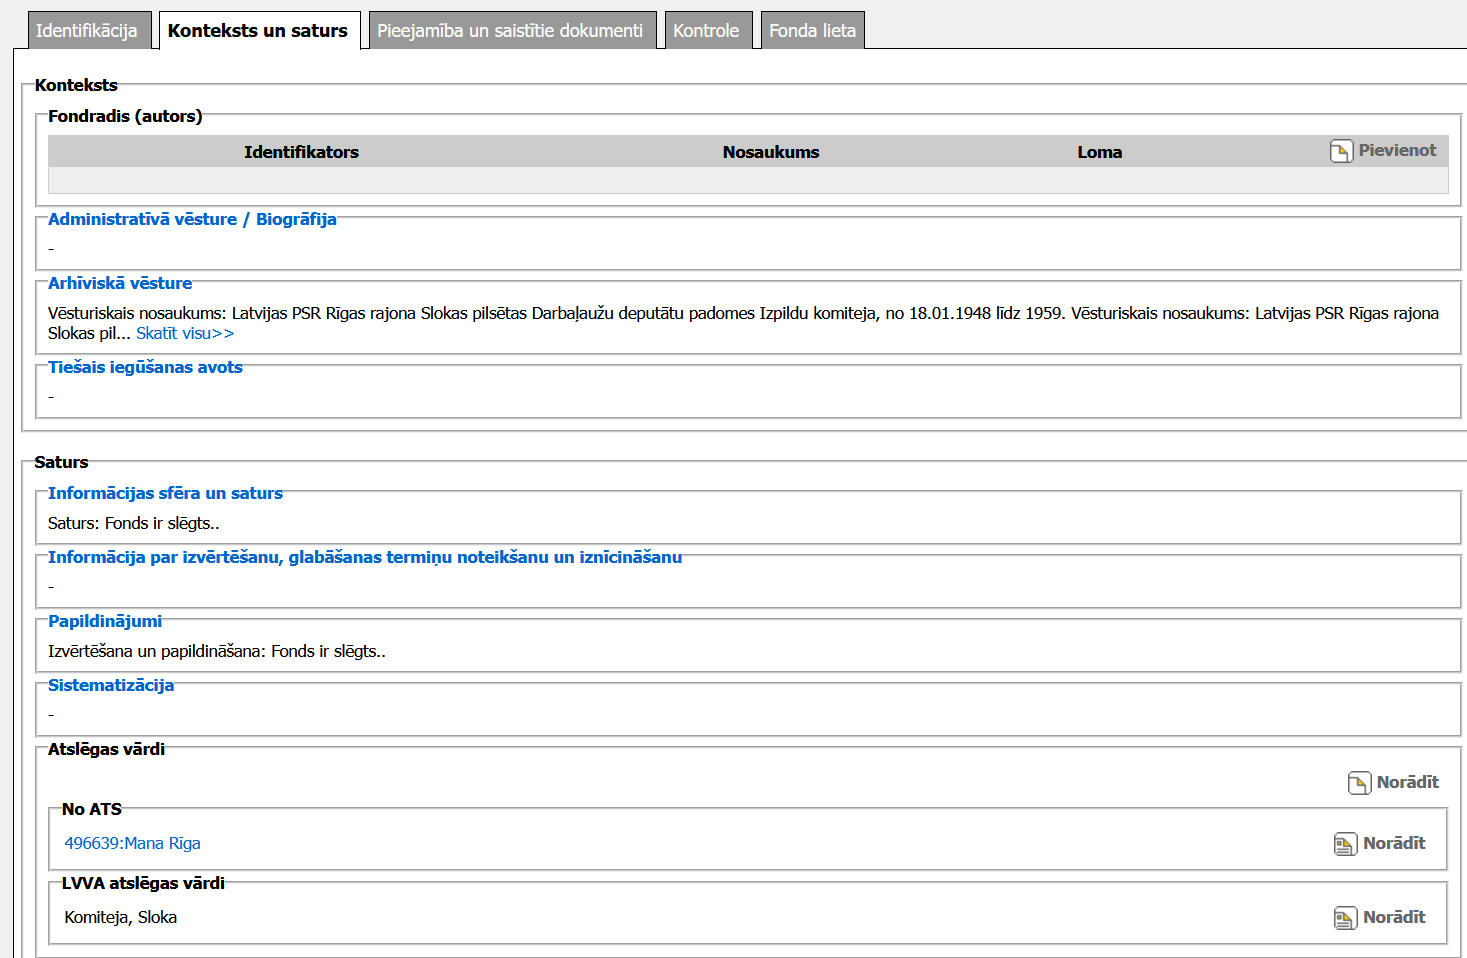Open Tiešais iegūšanas avots section link
This screenshot has height=958, width=1467.
coord(145,367)
